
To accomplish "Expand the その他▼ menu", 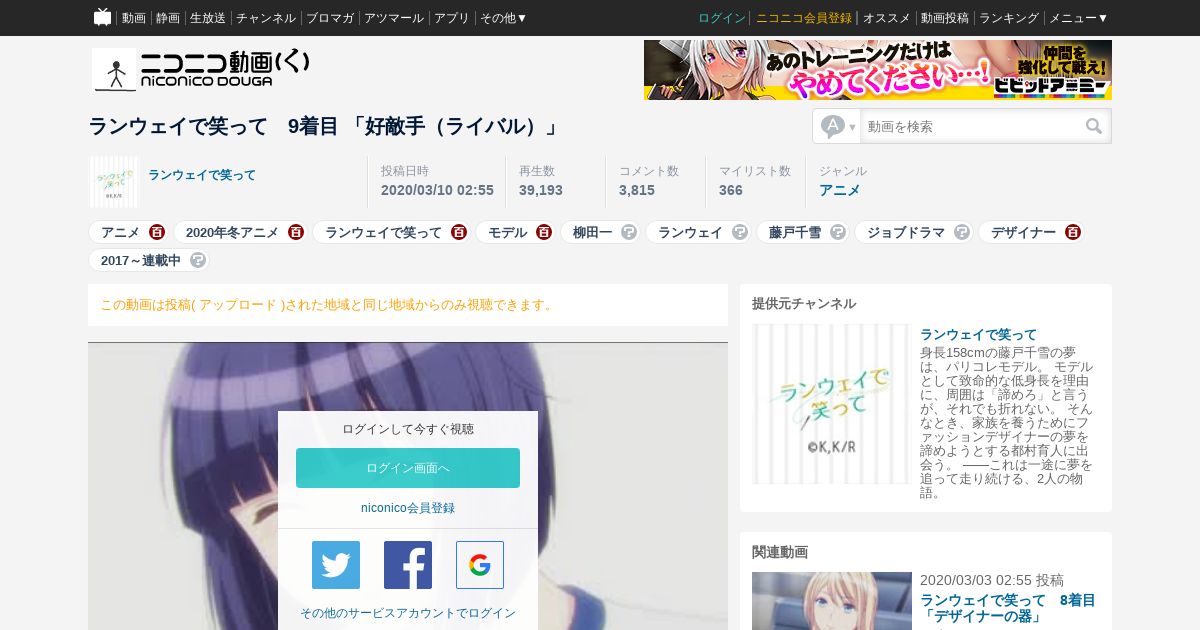I will click(x=503, y=18).
